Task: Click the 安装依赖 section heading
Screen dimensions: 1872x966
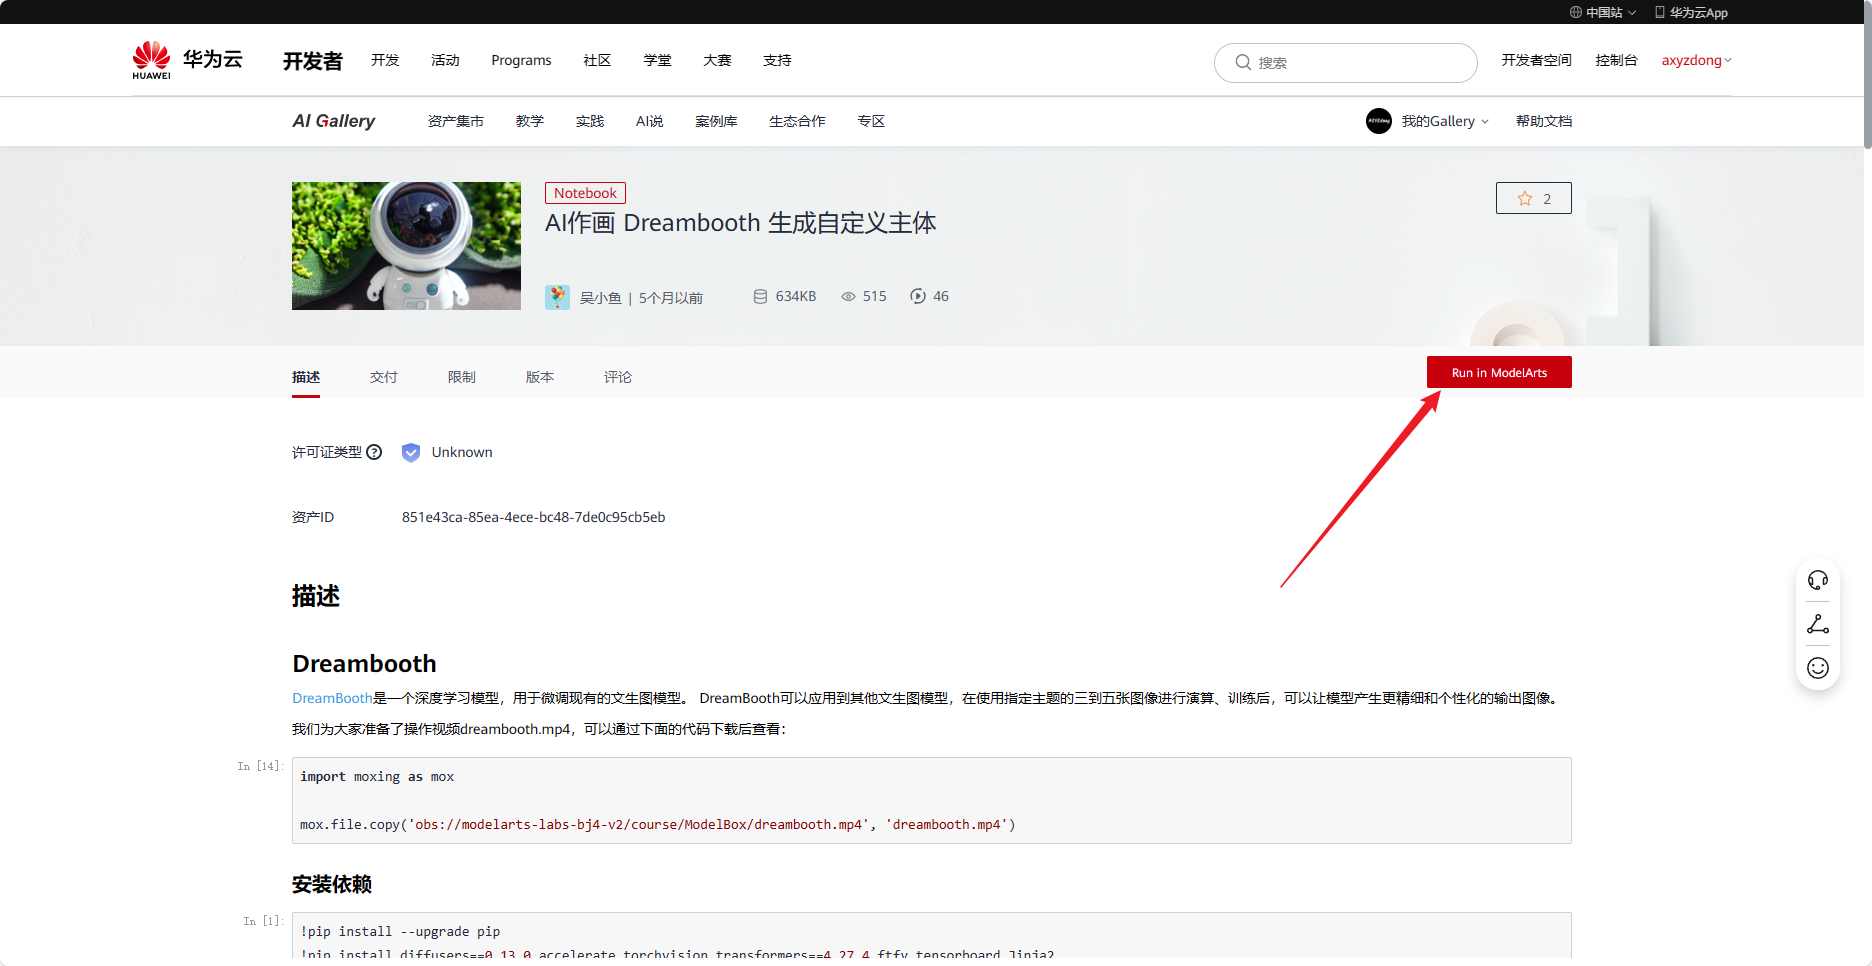Action: click(332, 884)
